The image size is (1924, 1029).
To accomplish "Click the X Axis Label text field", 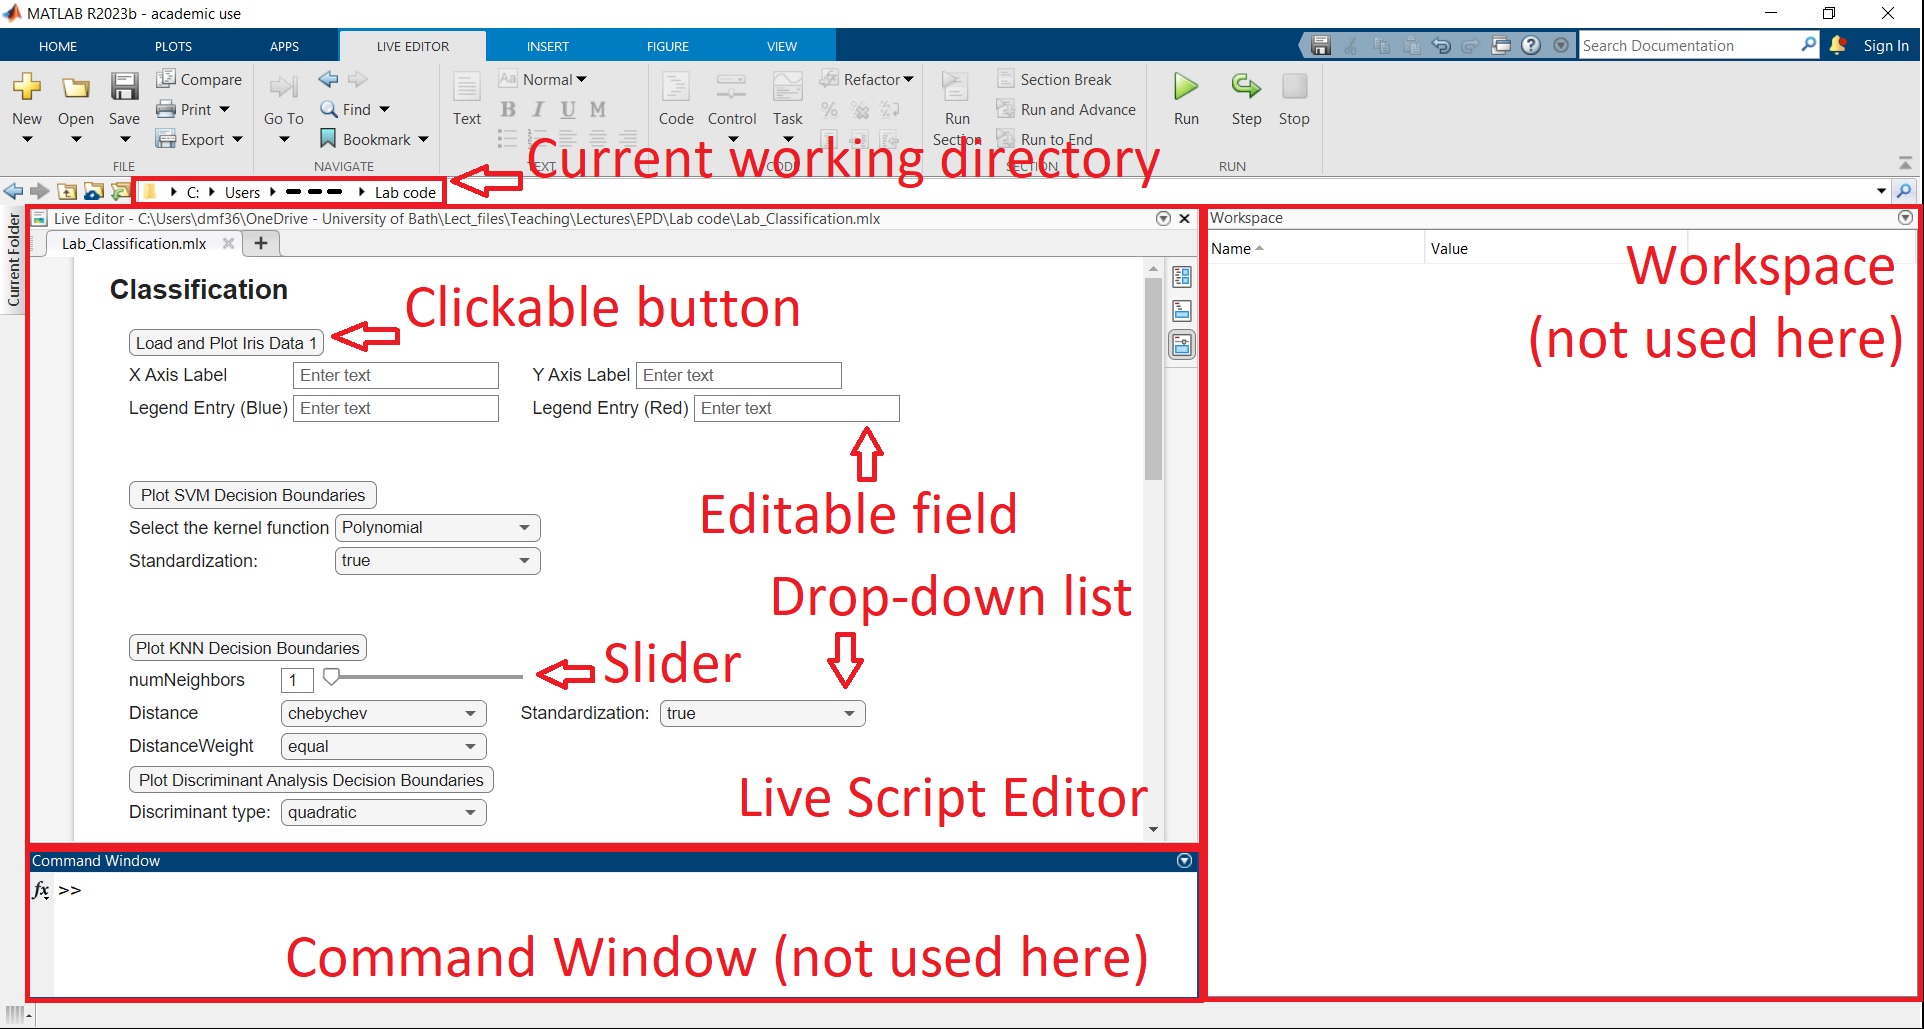I will (x=395, y=375).
